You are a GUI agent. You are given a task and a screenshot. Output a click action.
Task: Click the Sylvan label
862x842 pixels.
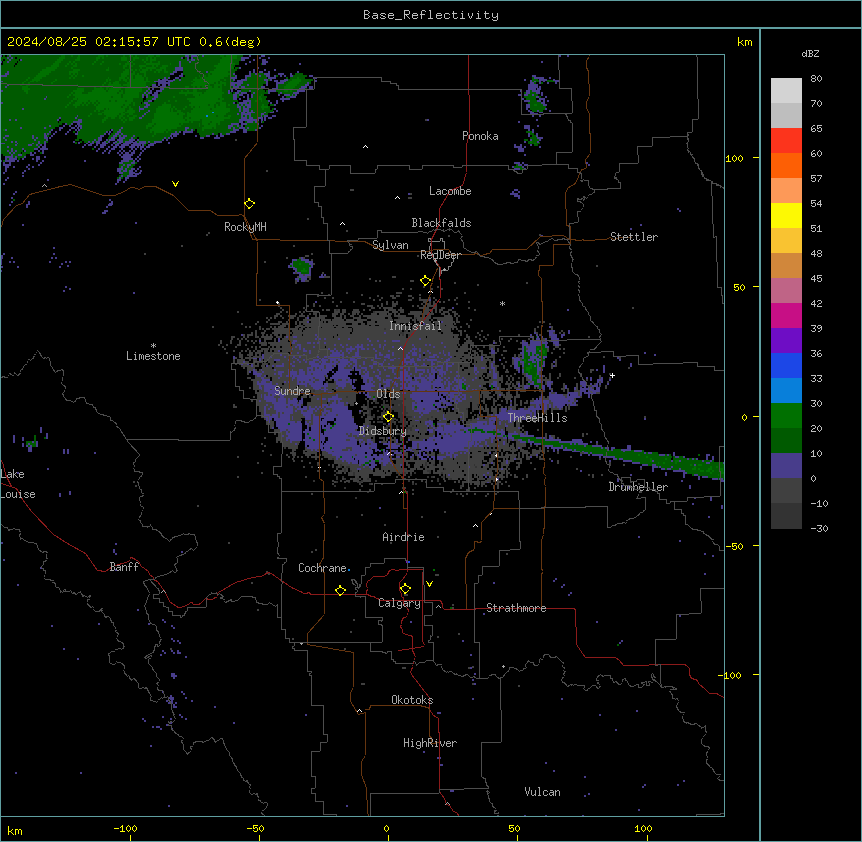tap(390, 245)
